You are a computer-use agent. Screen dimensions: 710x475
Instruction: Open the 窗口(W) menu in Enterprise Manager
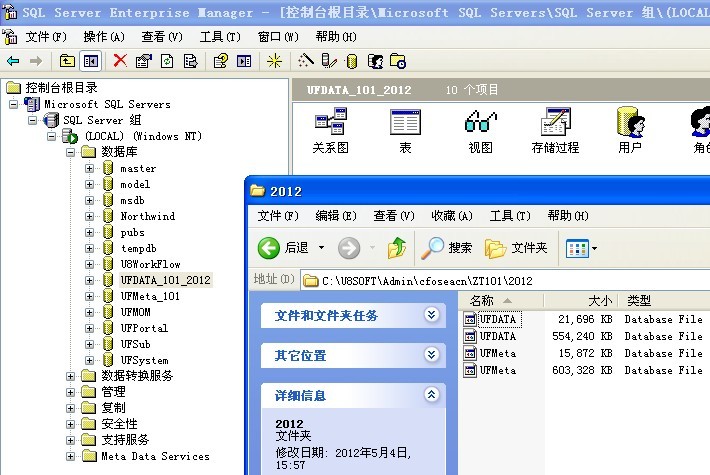pos(278,37)
